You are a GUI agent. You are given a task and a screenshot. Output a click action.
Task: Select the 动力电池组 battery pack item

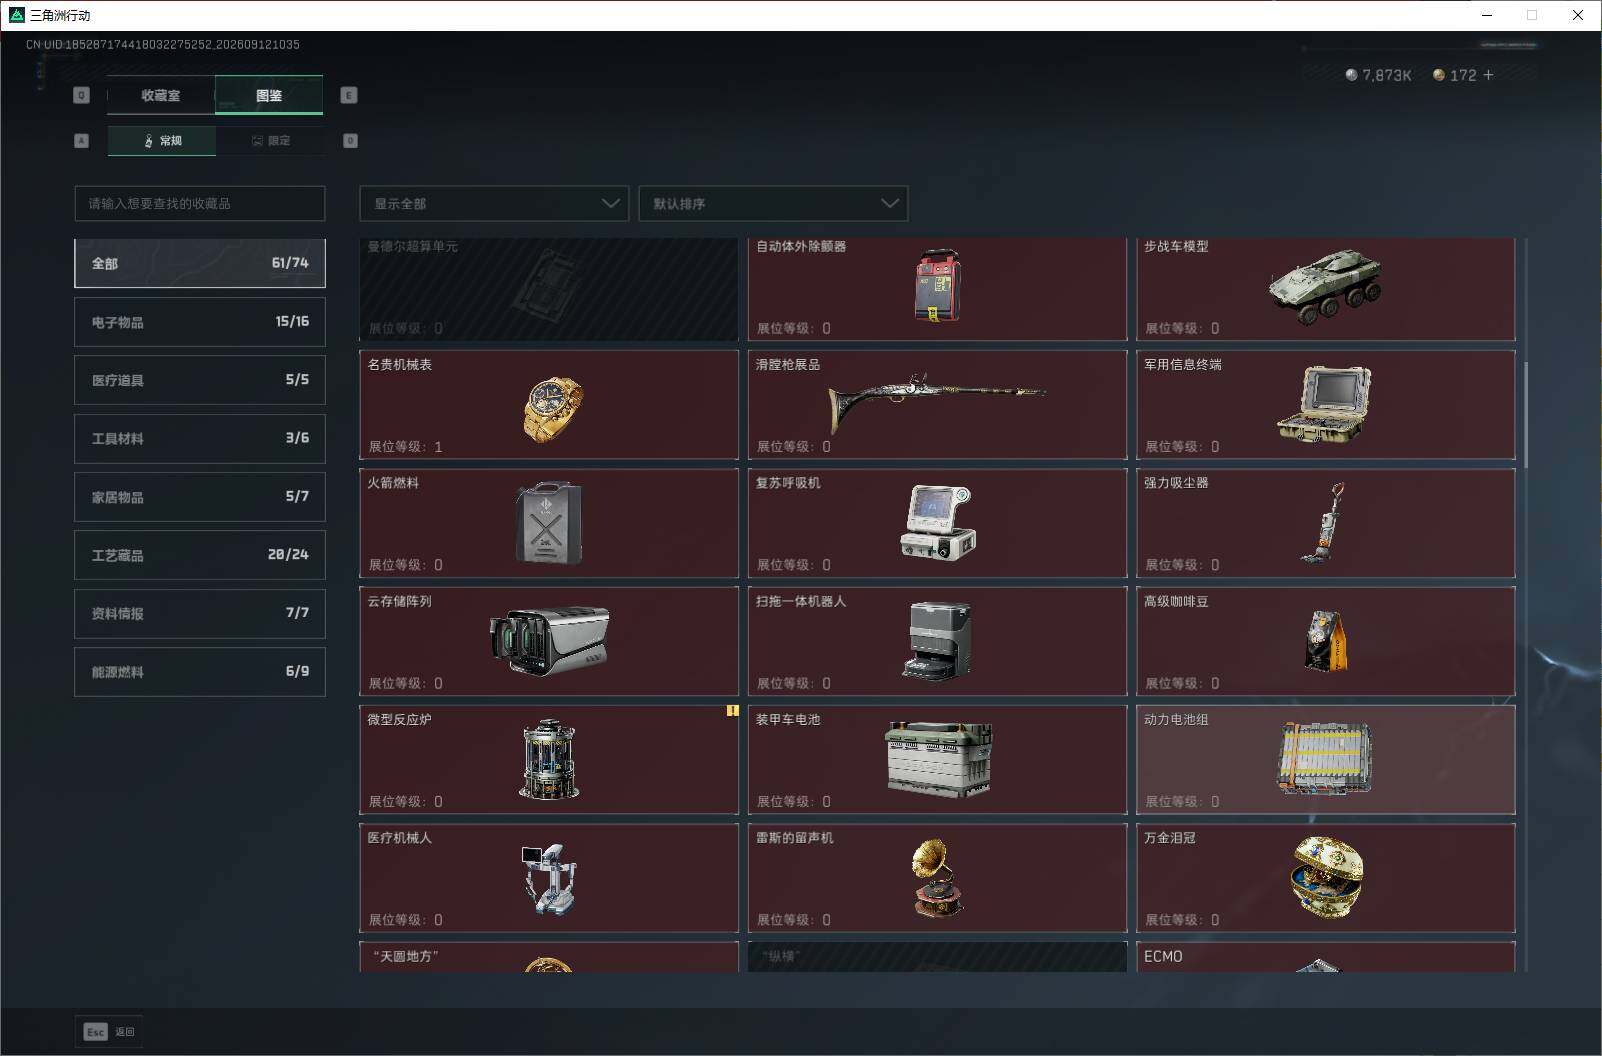[x=1325, y=760]
